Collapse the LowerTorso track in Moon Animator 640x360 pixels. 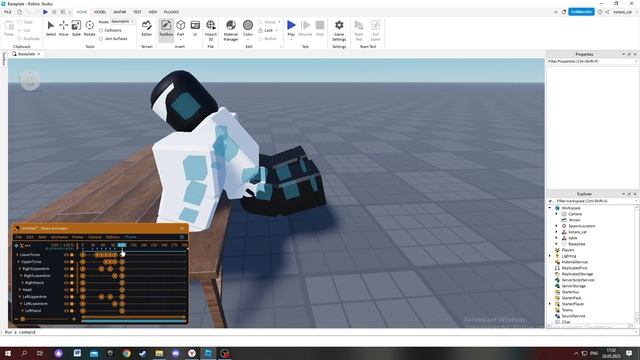coord(17,255)
